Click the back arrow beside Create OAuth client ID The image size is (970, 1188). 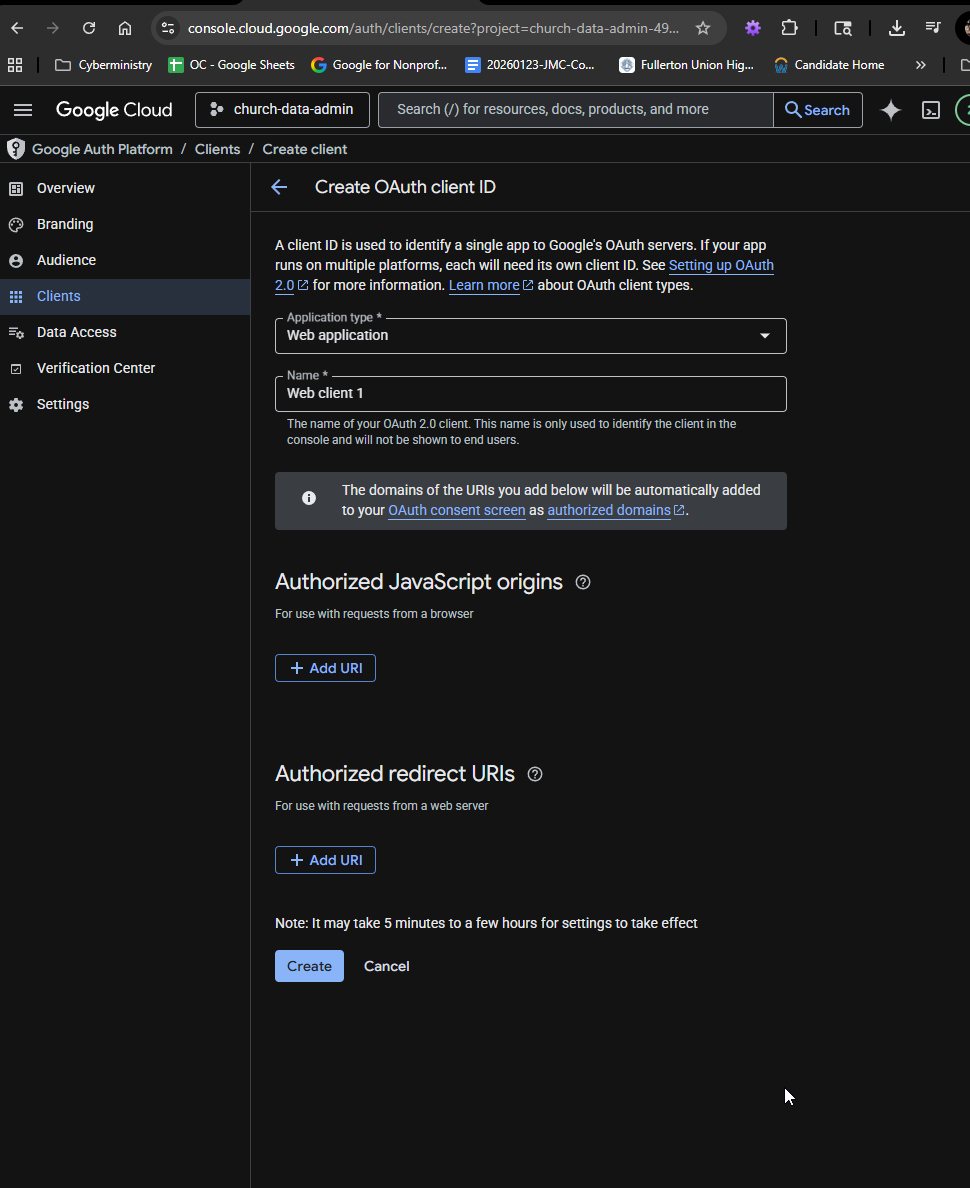click(x=279, y=187)
